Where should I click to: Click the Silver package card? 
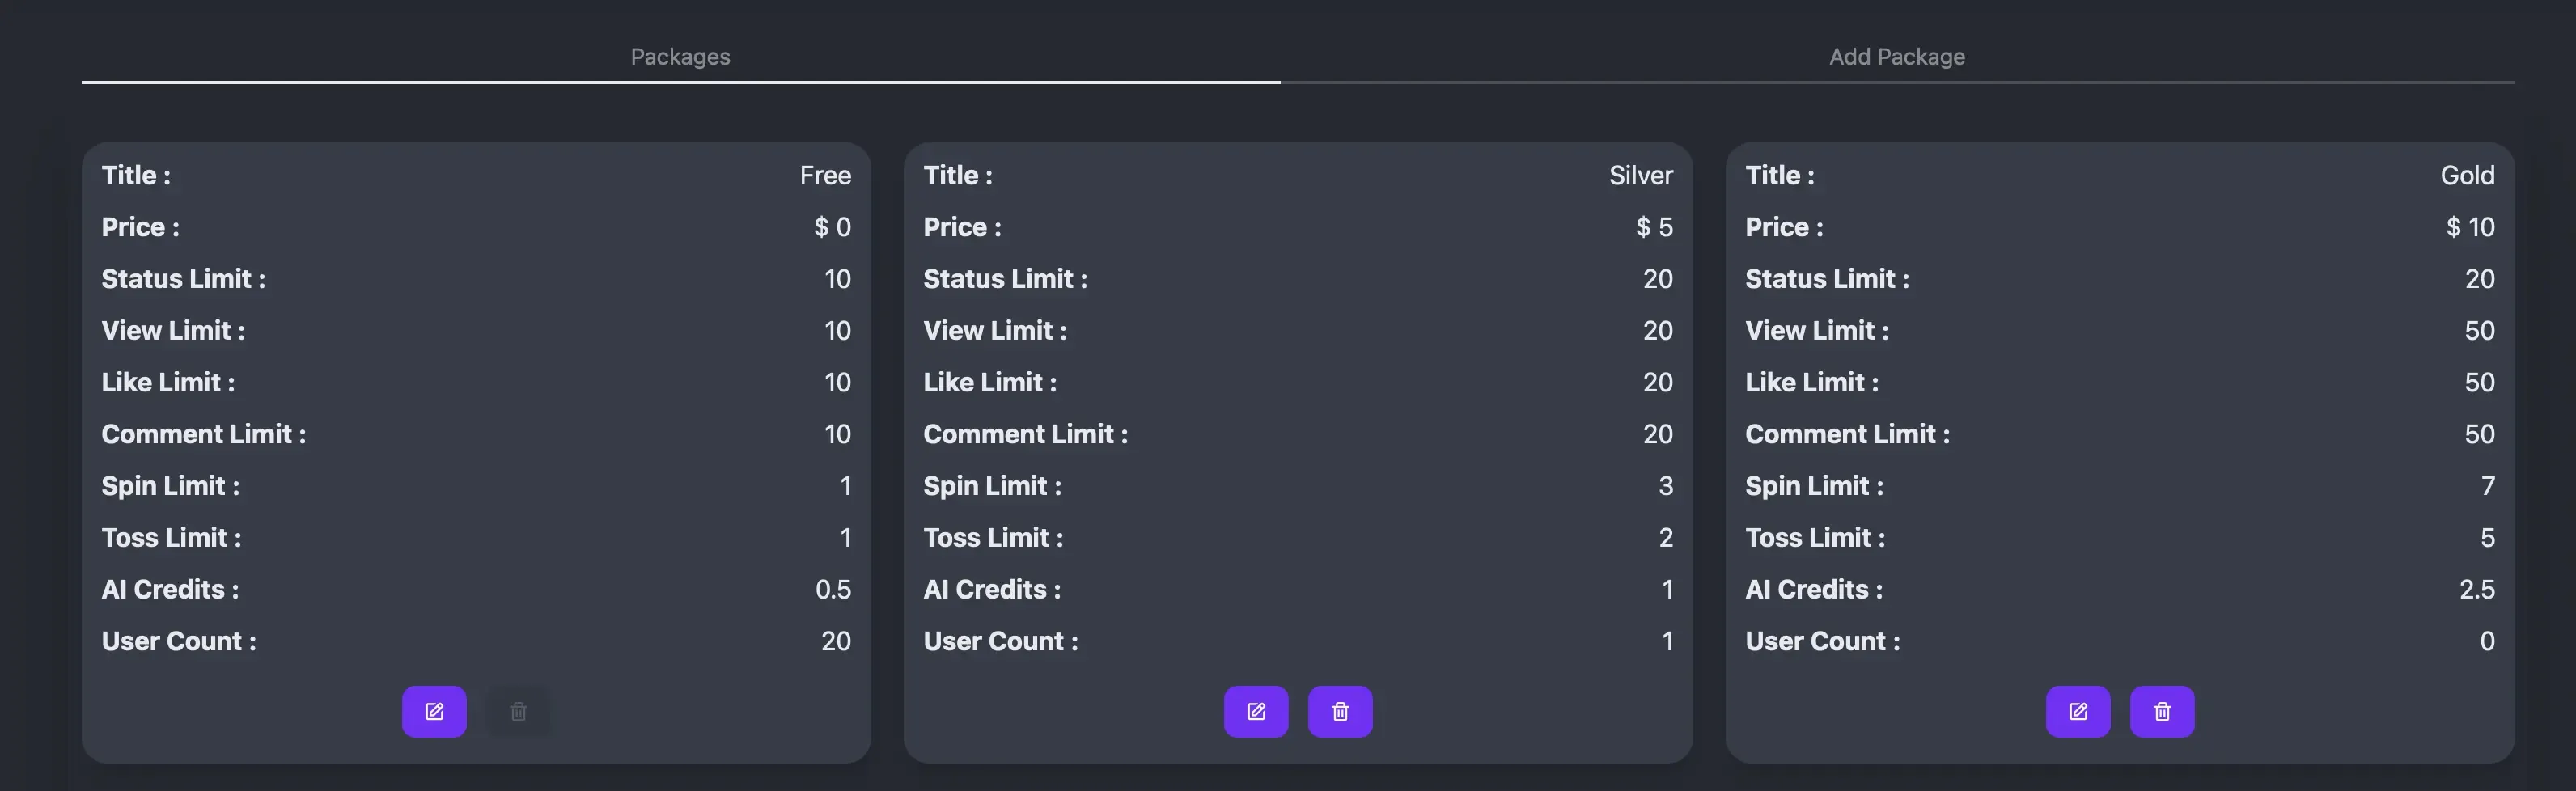coord(1298,450)
